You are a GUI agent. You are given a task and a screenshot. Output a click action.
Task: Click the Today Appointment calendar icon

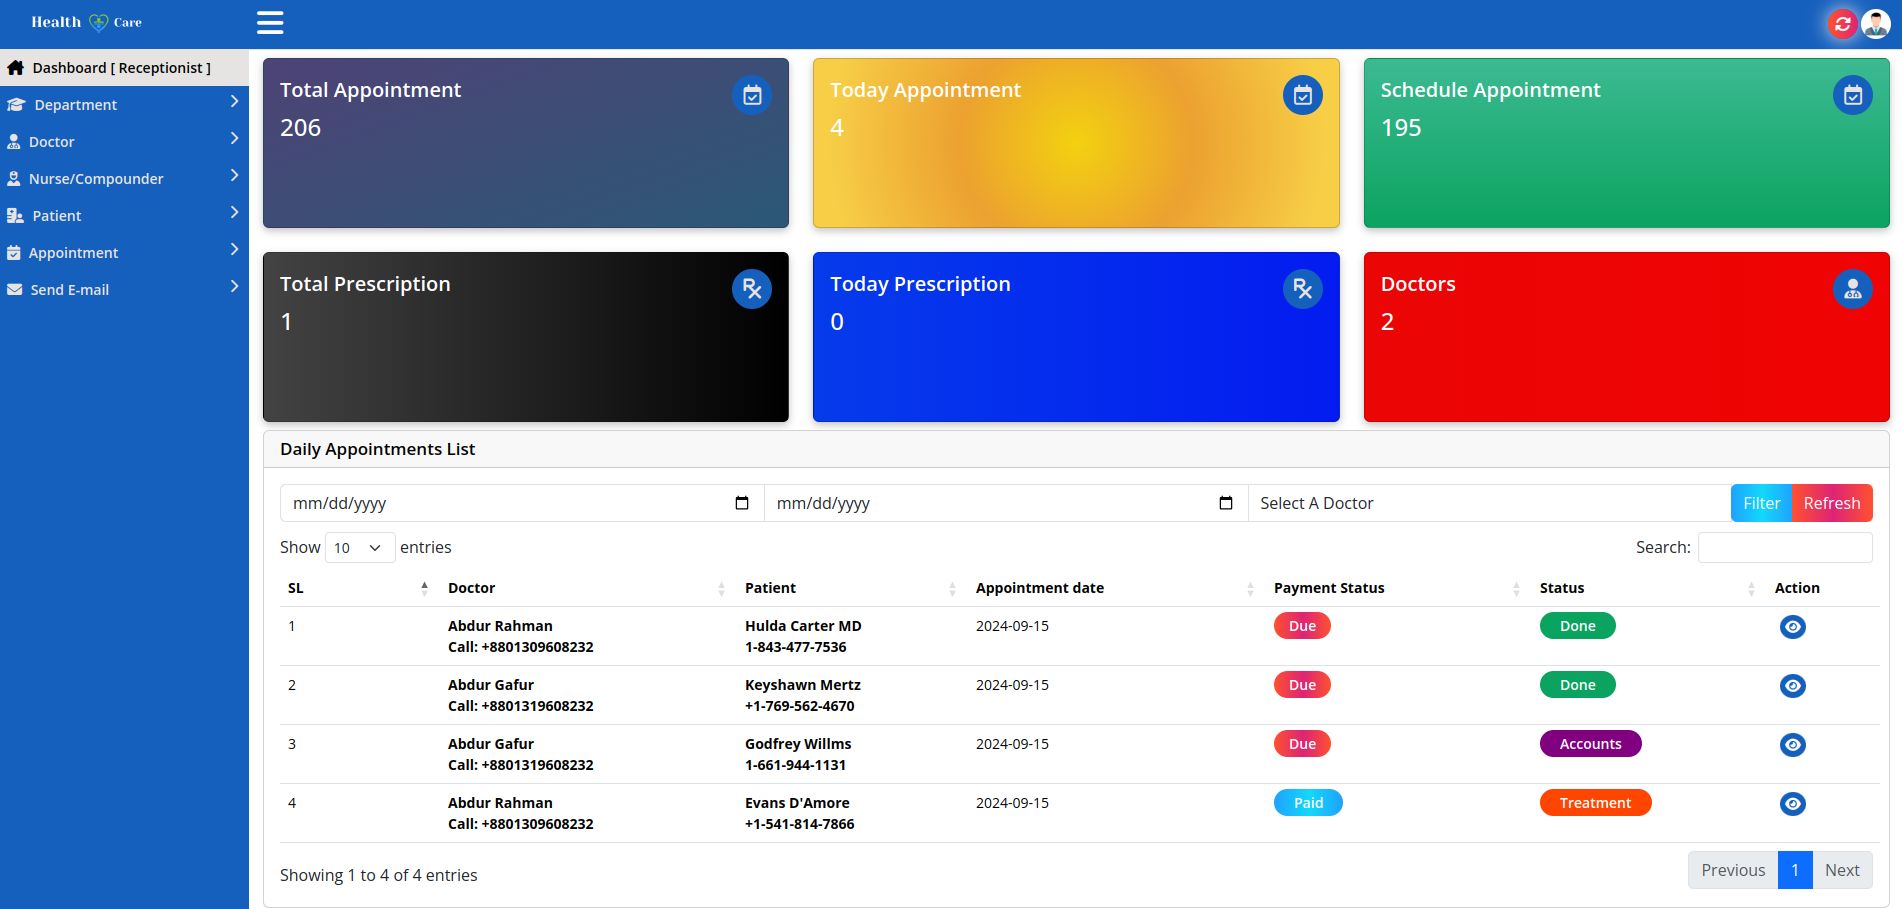tap(1302, 95)
